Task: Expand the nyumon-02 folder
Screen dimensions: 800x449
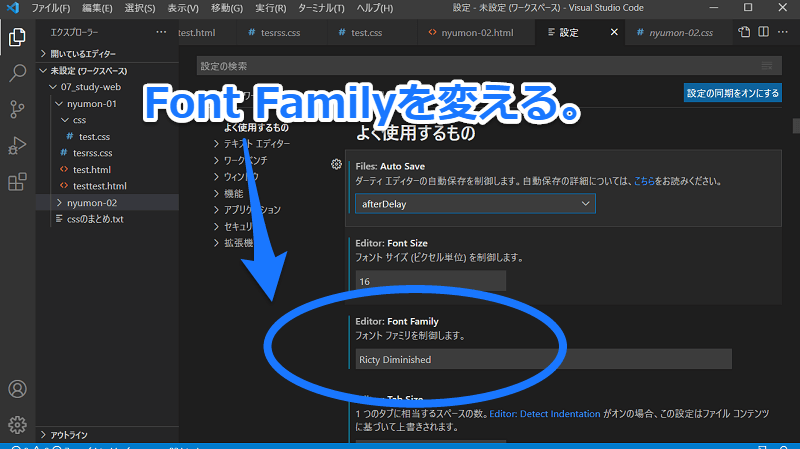Action: click(92, 202)
